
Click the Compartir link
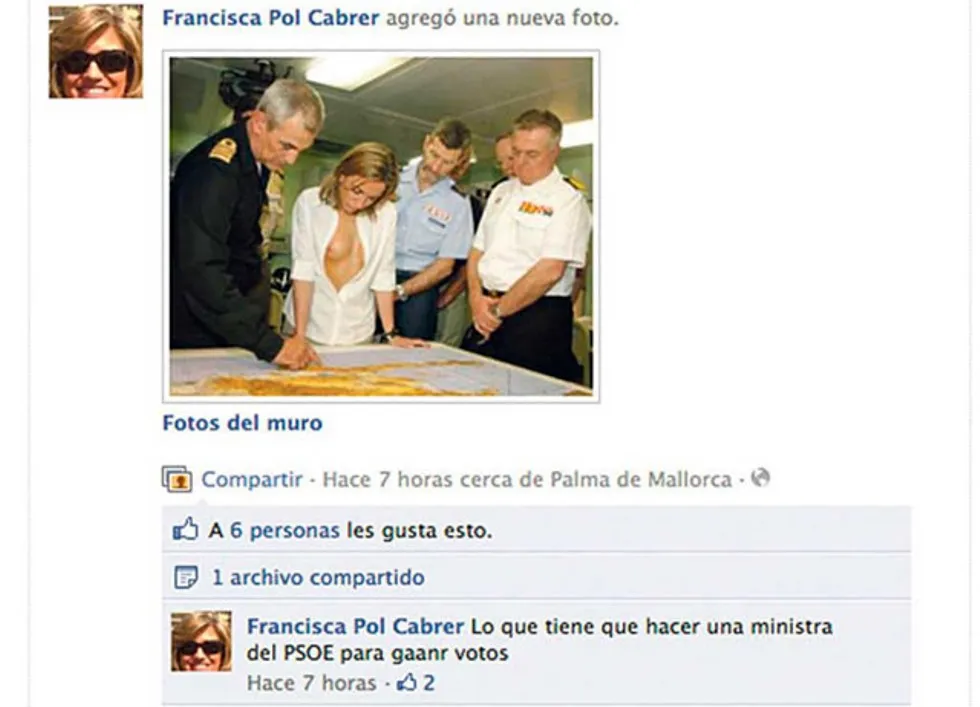tap(252, 479)
